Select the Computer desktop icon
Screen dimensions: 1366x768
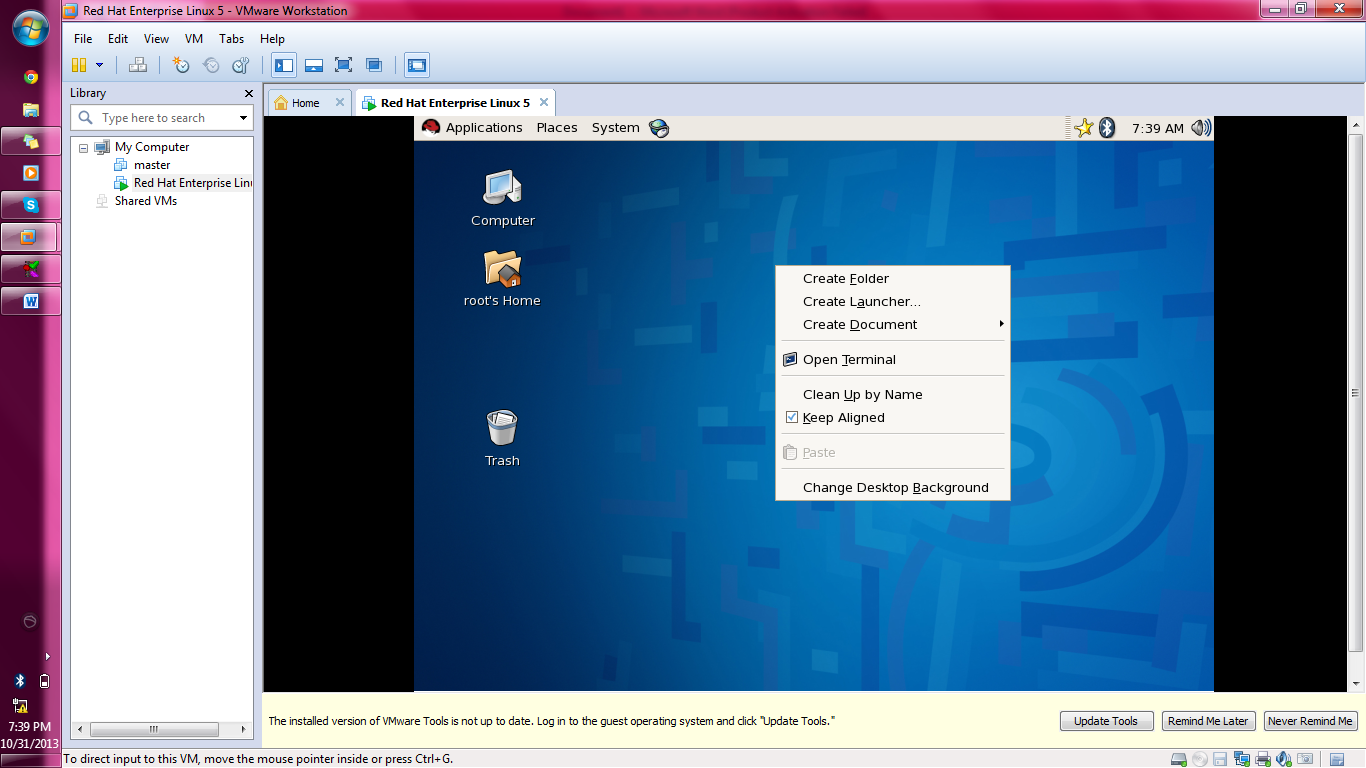coord(503,199)
